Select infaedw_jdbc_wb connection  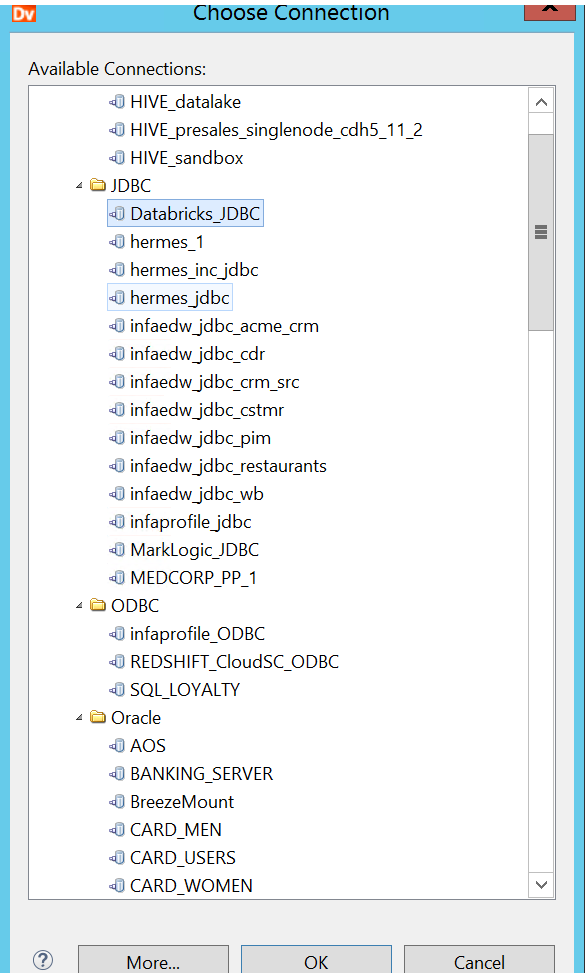[197, 494]
